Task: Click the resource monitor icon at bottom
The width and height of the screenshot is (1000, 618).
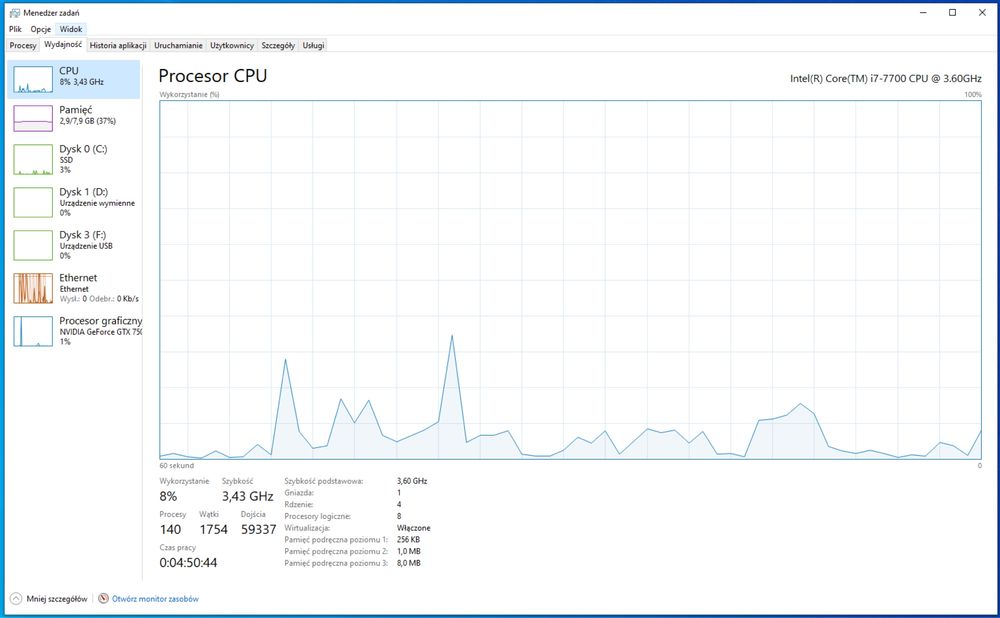Action: (x=103, y=599)
